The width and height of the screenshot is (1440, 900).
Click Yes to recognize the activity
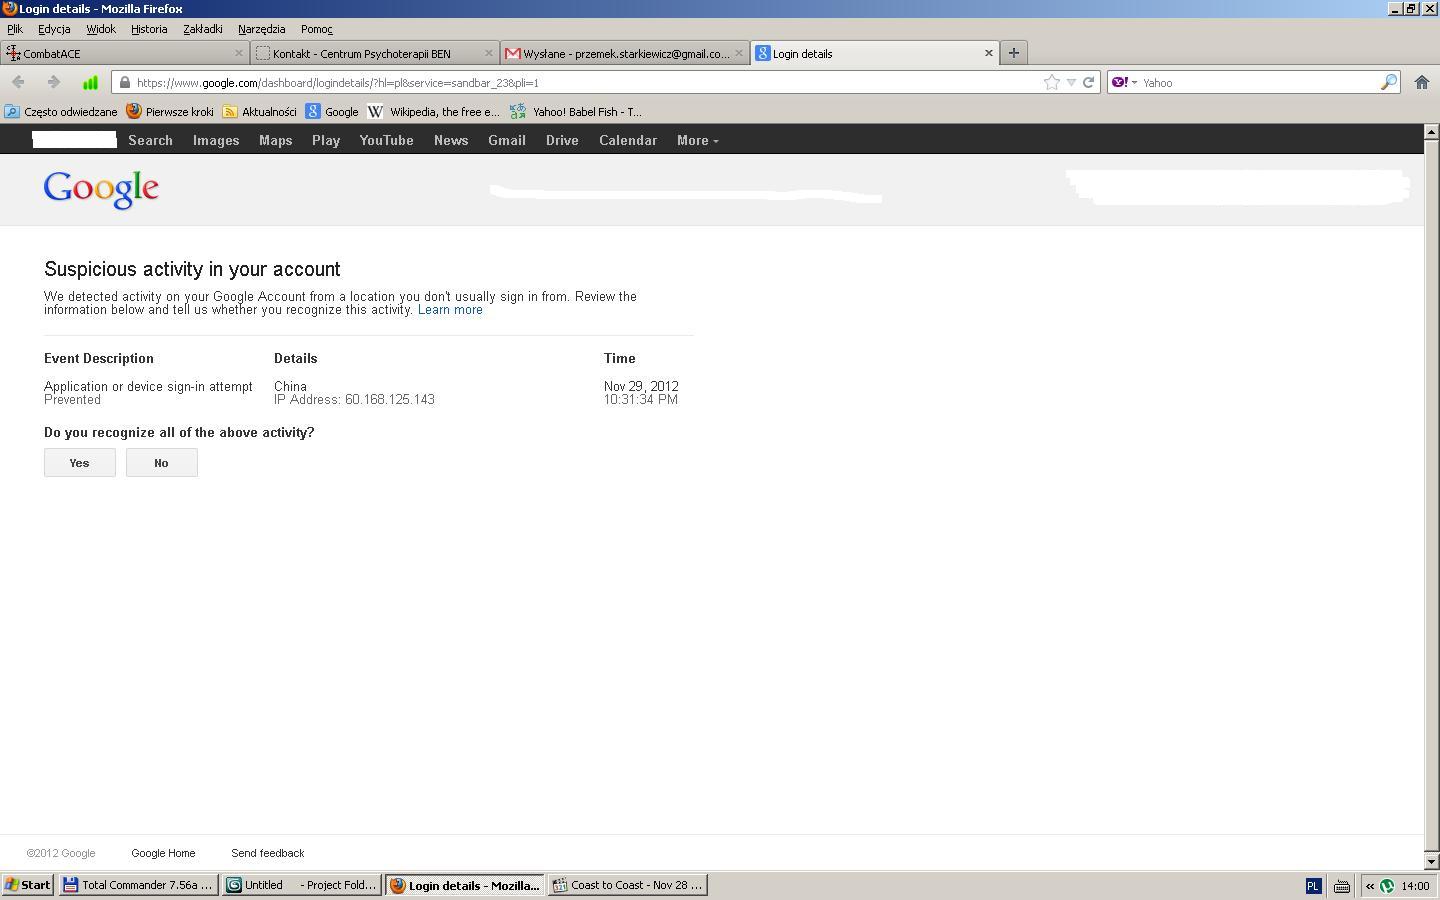click(80, 463)
